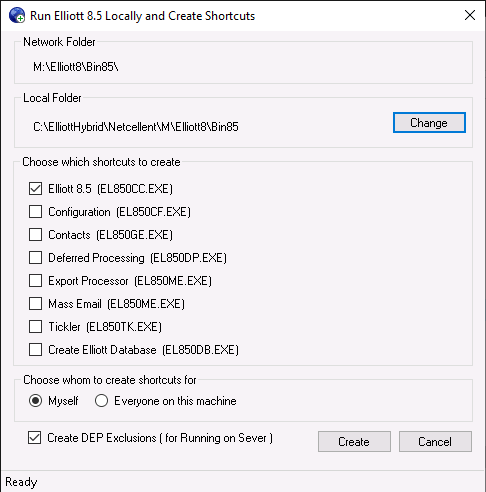Image resolution: width=486 pixels, height=492 pixels.
Task: Uncheck the Elliott 8.5 shortcut checkbox
Action: coord(35,189)
